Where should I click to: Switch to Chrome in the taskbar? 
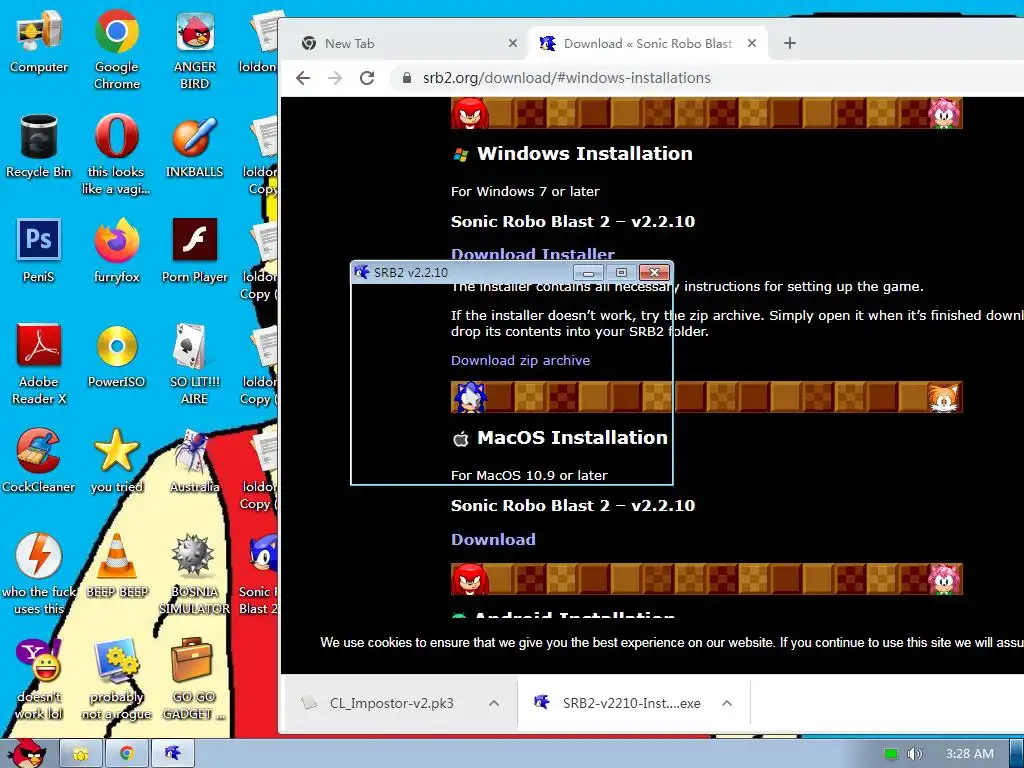click(127, 754)
